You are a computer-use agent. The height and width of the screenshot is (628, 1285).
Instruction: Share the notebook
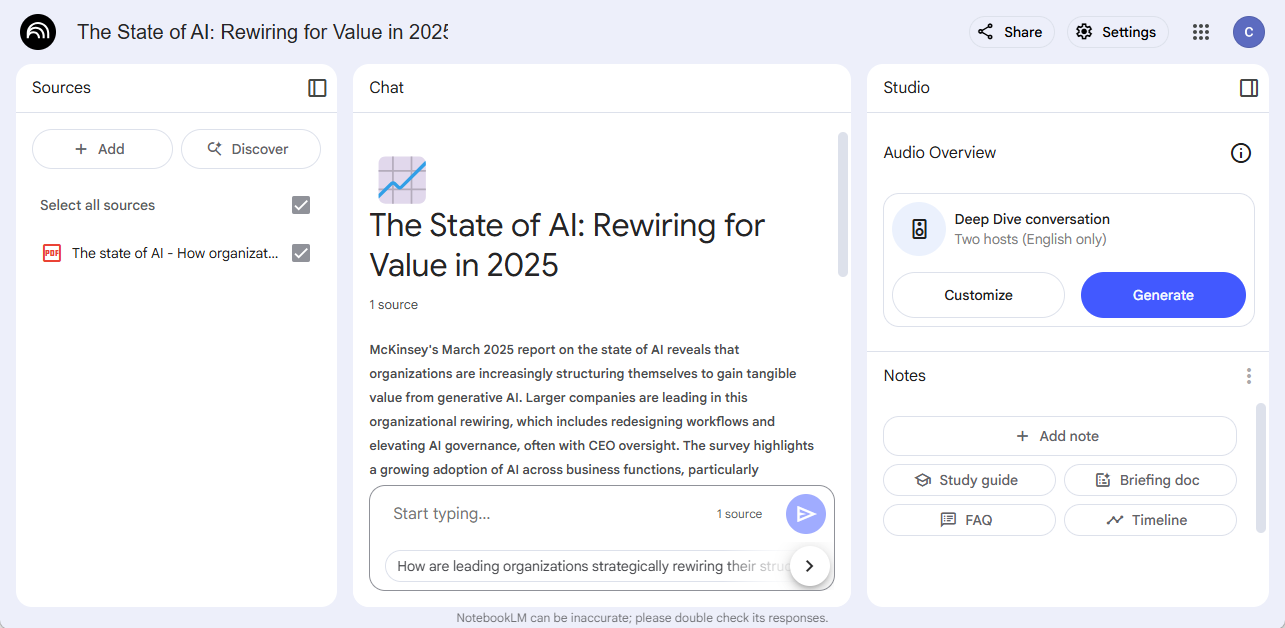pos(1011,32)
